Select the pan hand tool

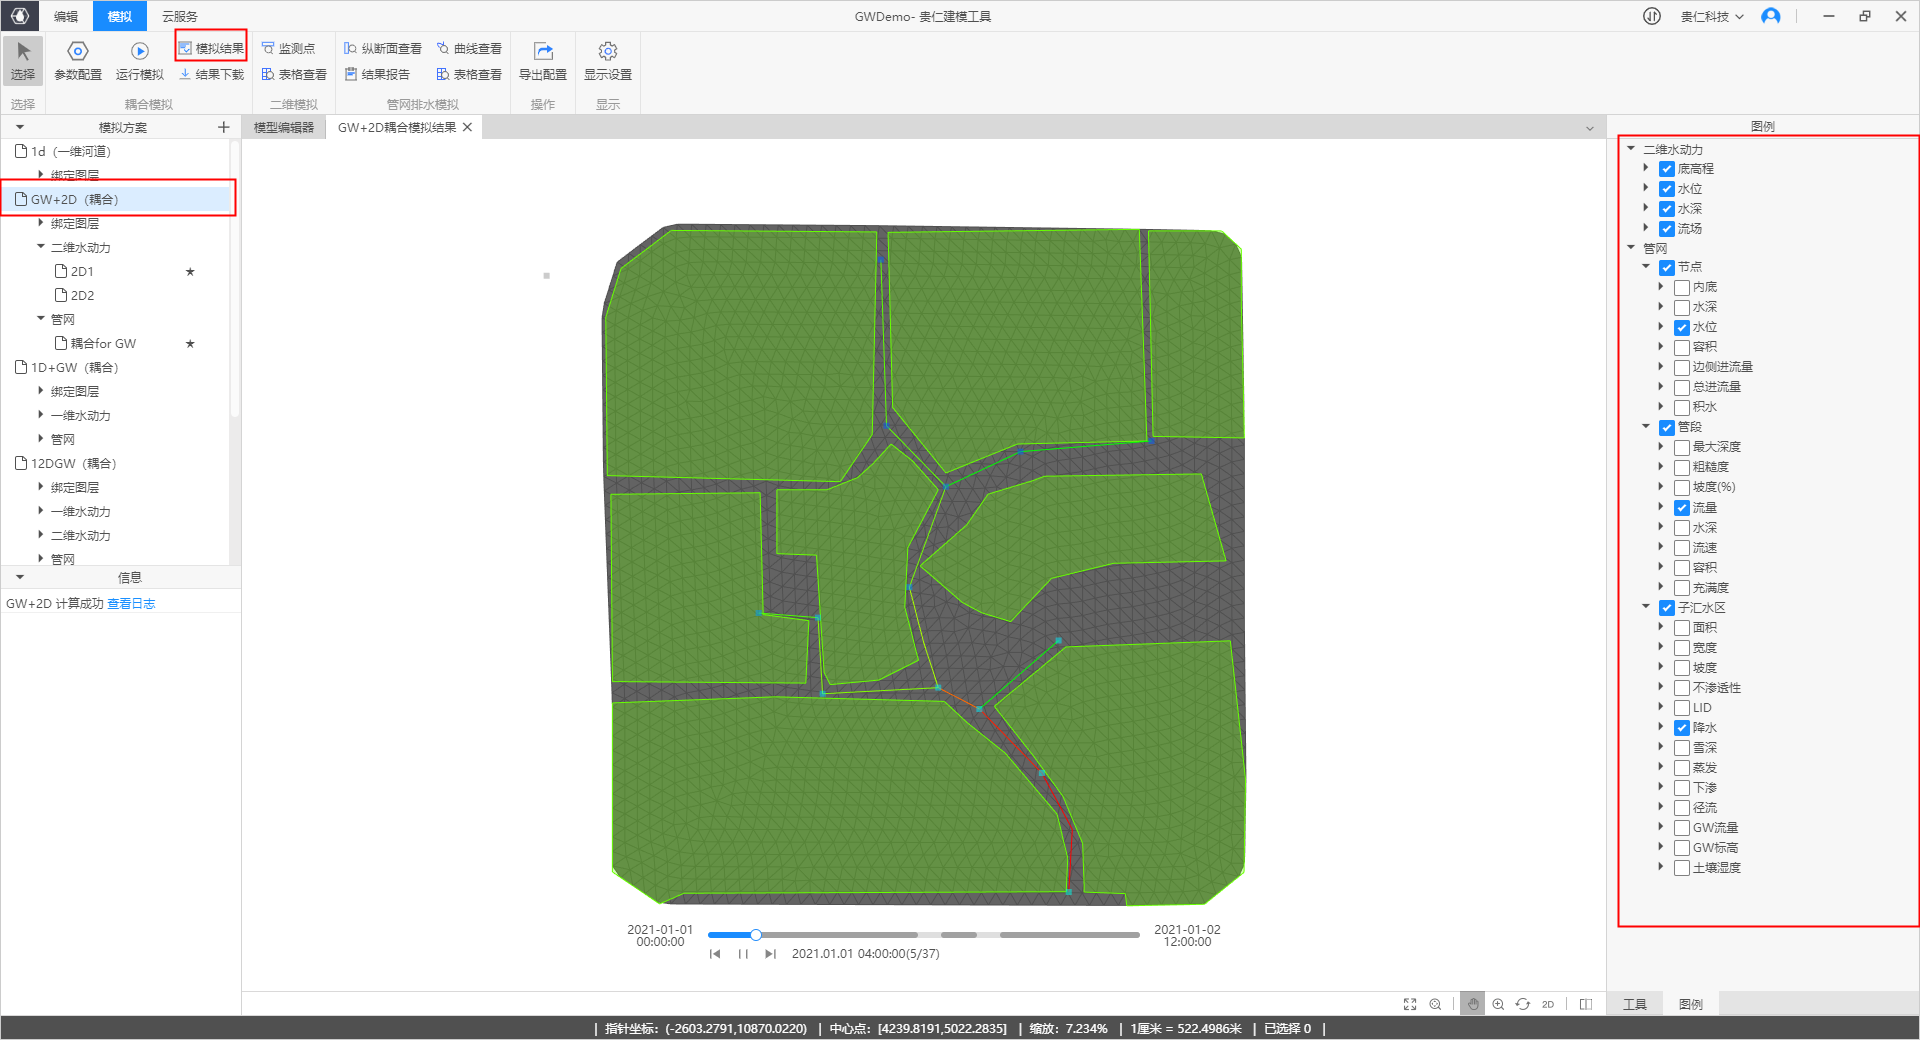pyautogui.click(x=1472, y=1004)
